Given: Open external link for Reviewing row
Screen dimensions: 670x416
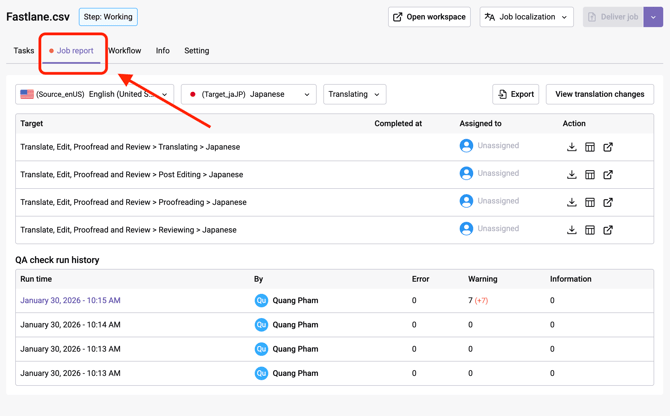Looking at the screenshot, I should pyautogui.click(x=608, y=230).
